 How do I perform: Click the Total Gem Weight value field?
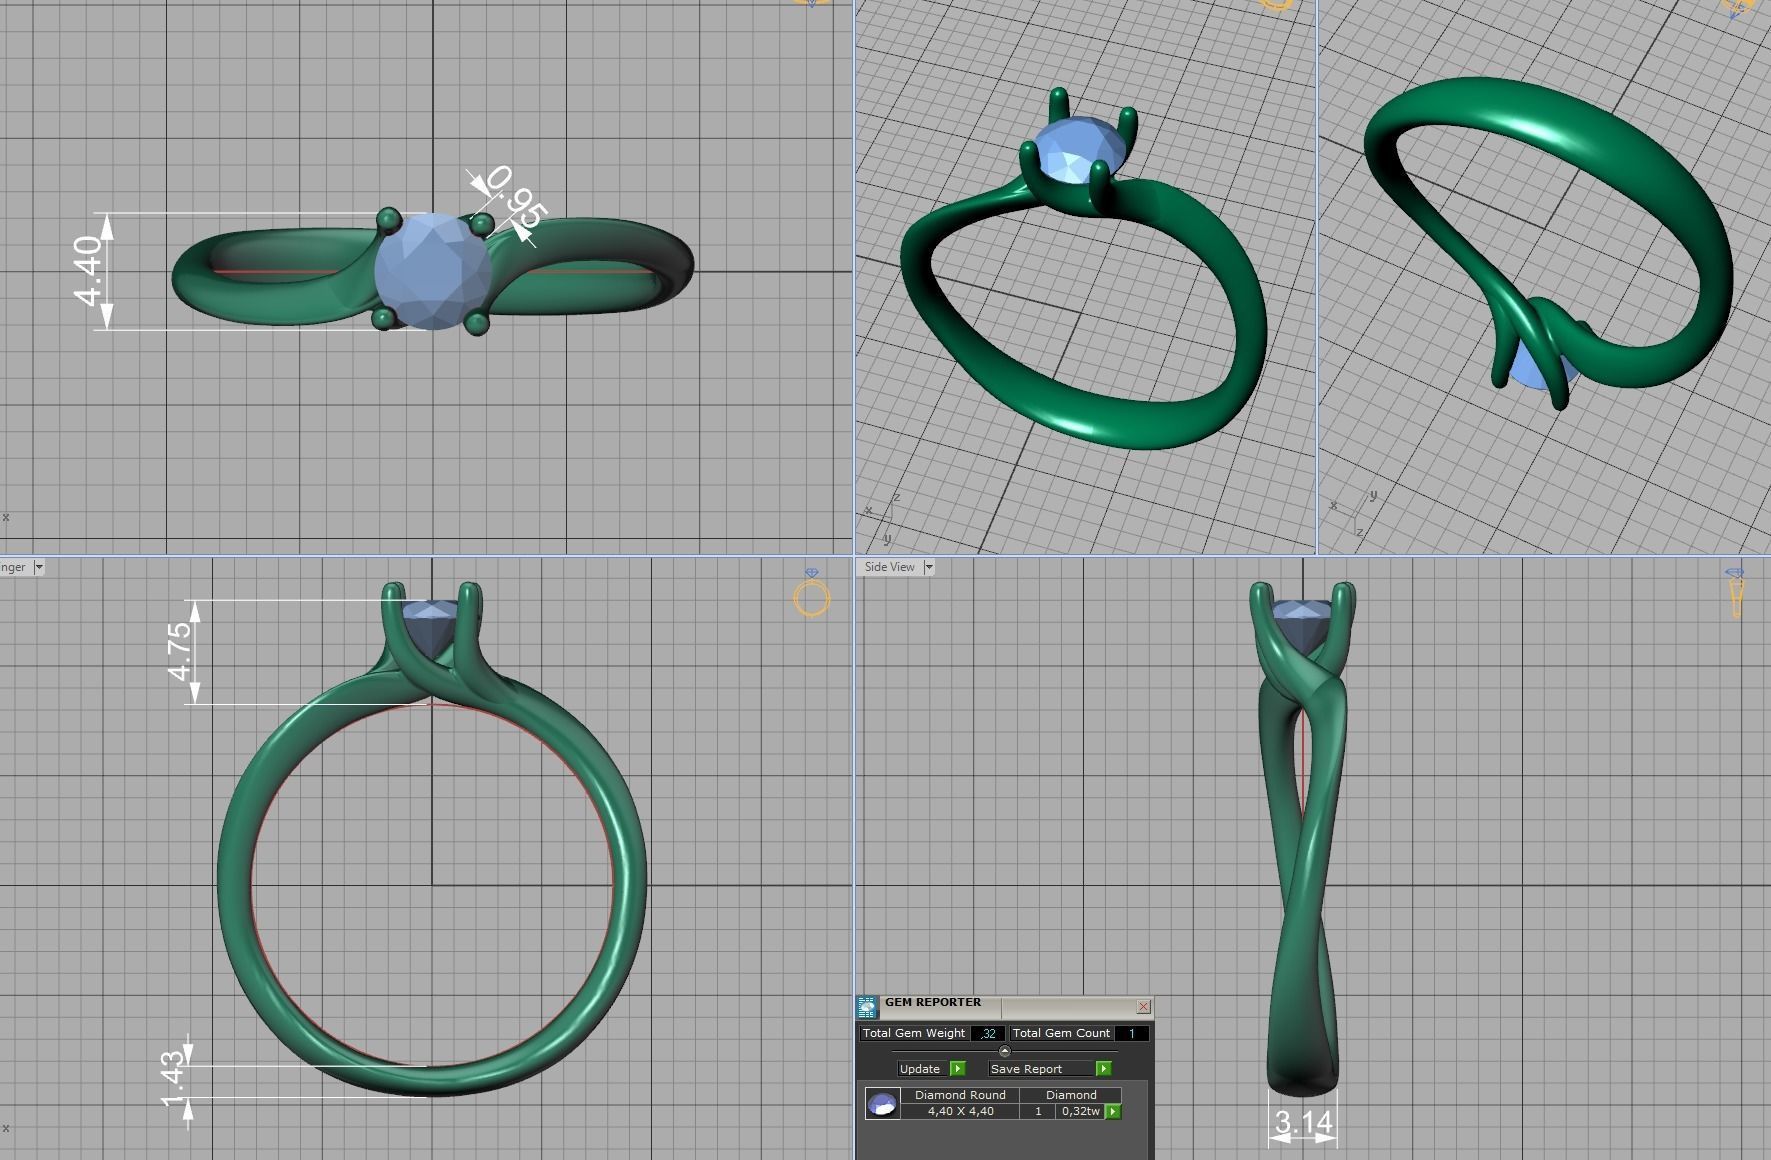pyautogui.click(x=987, y=1033)
